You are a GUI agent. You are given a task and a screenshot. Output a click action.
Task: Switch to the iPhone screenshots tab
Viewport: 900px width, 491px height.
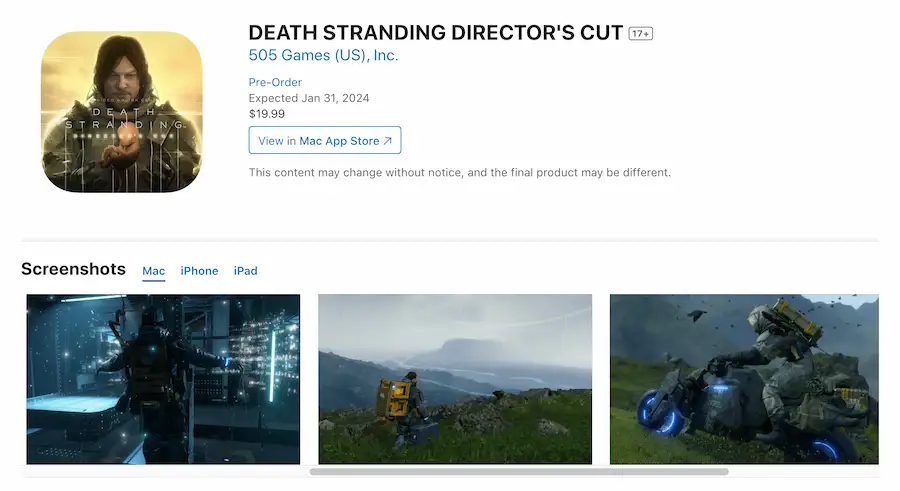tap(199, 271)
